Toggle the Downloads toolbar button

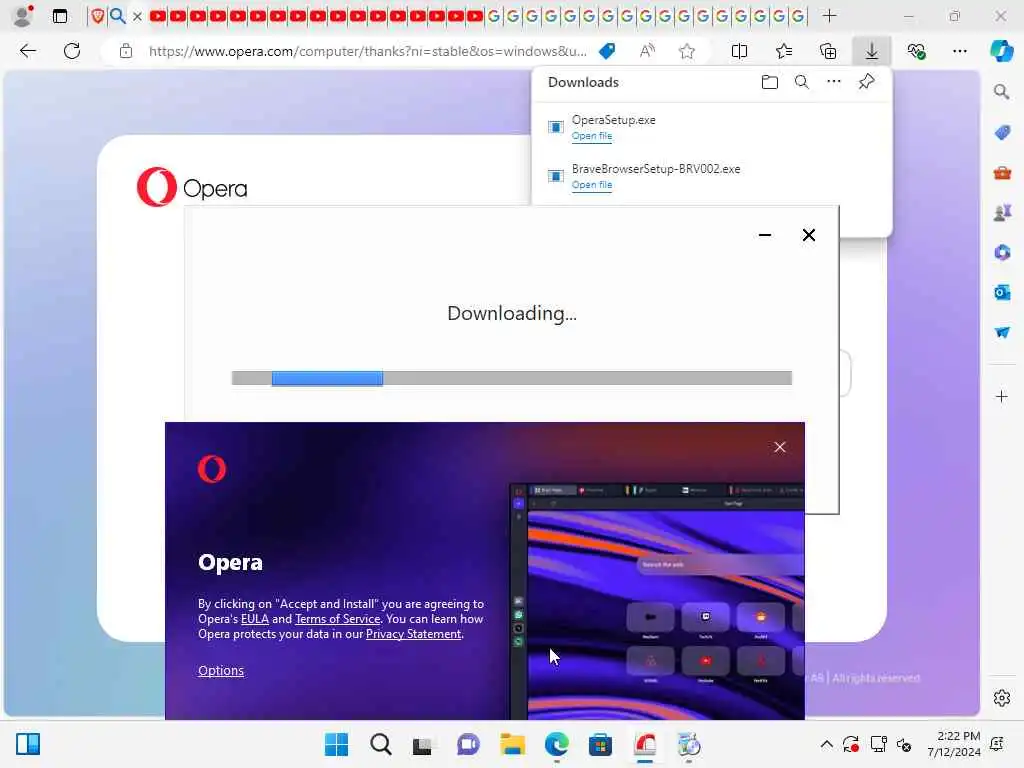coord(872,51)
